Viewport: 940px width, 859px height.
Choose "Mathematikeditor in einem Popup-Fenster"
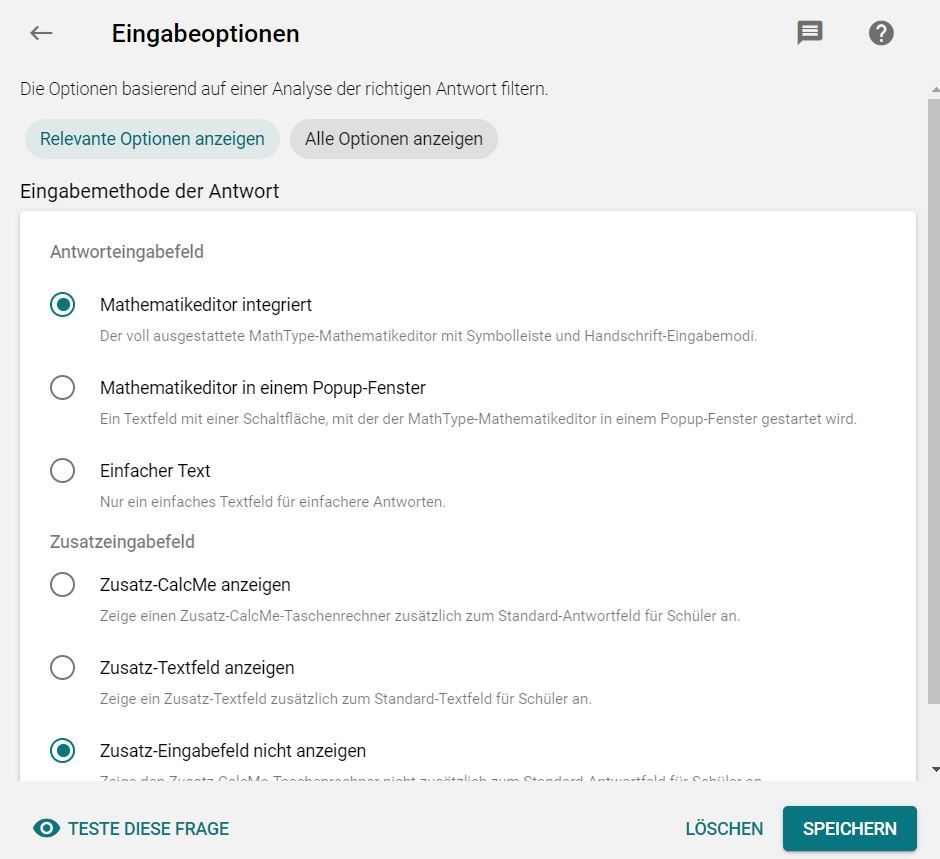(62, 388)
